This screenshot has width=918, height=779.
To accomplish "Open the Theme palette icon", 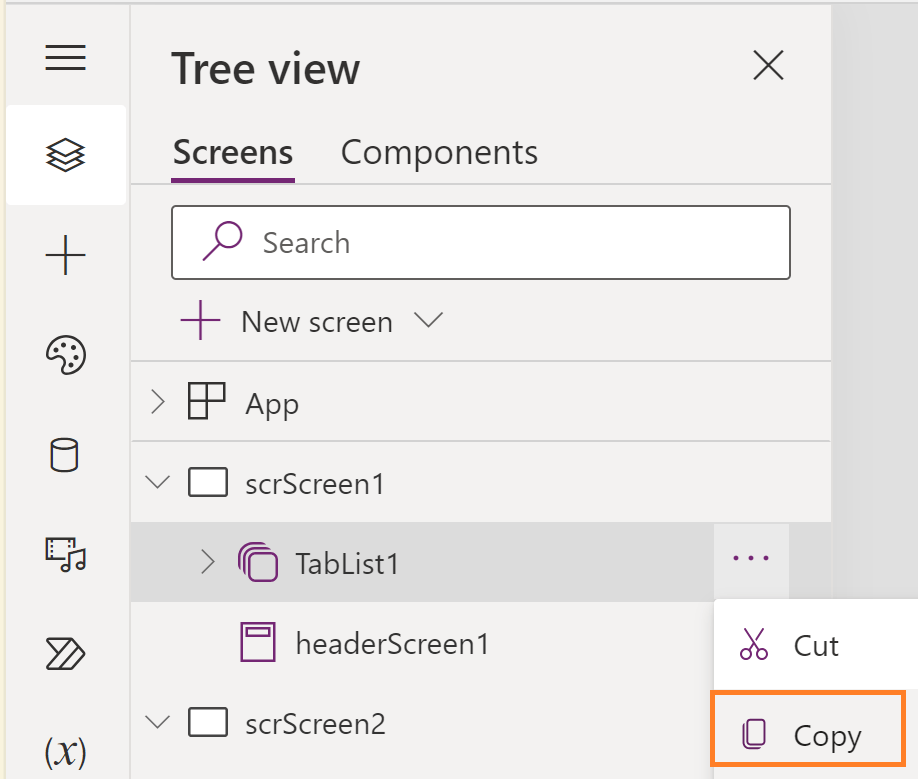I will pos(66,355).
